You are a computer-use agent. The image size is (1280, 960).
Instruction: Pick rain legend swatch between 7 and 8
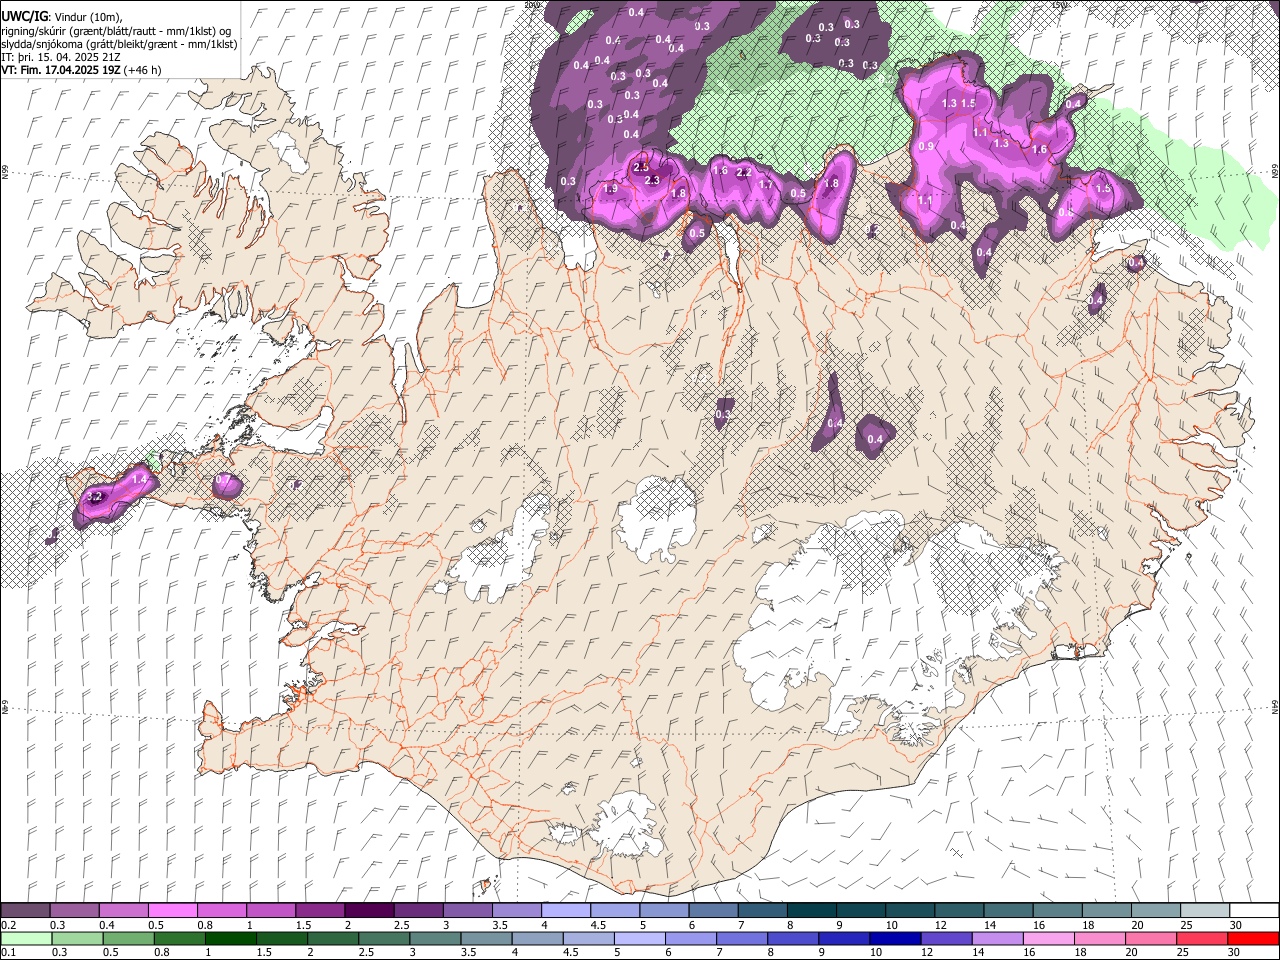point(742,939)
